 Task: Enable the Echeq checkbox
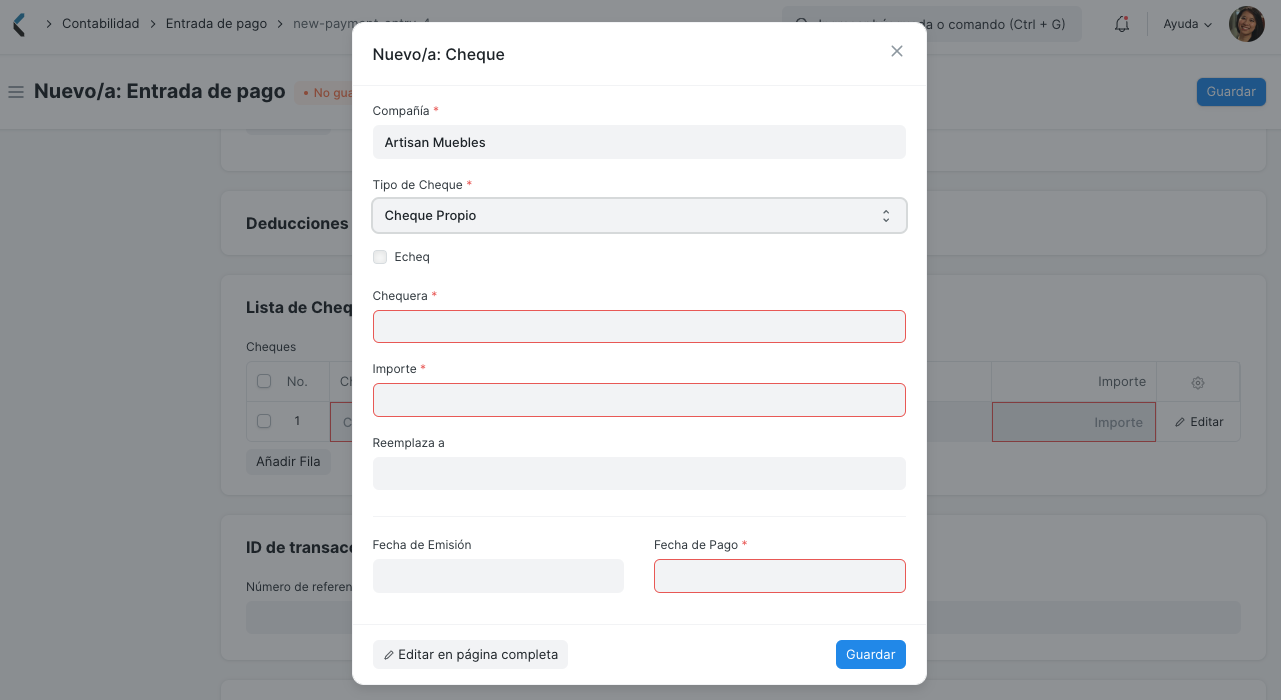click(x=380, y=257)
